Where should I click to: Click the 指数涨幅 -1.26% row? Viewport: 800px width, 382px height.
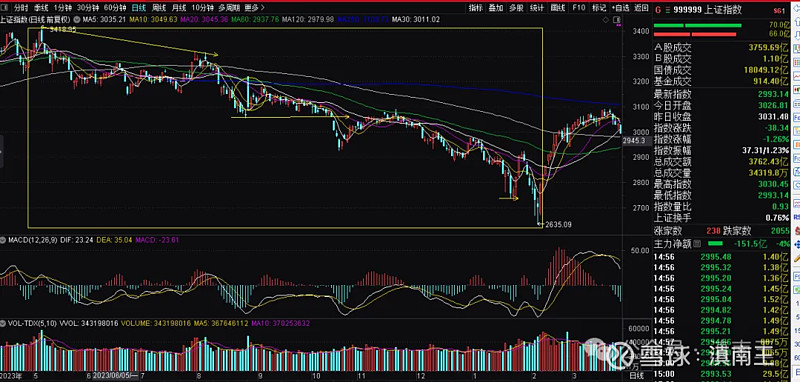point(721,139)
